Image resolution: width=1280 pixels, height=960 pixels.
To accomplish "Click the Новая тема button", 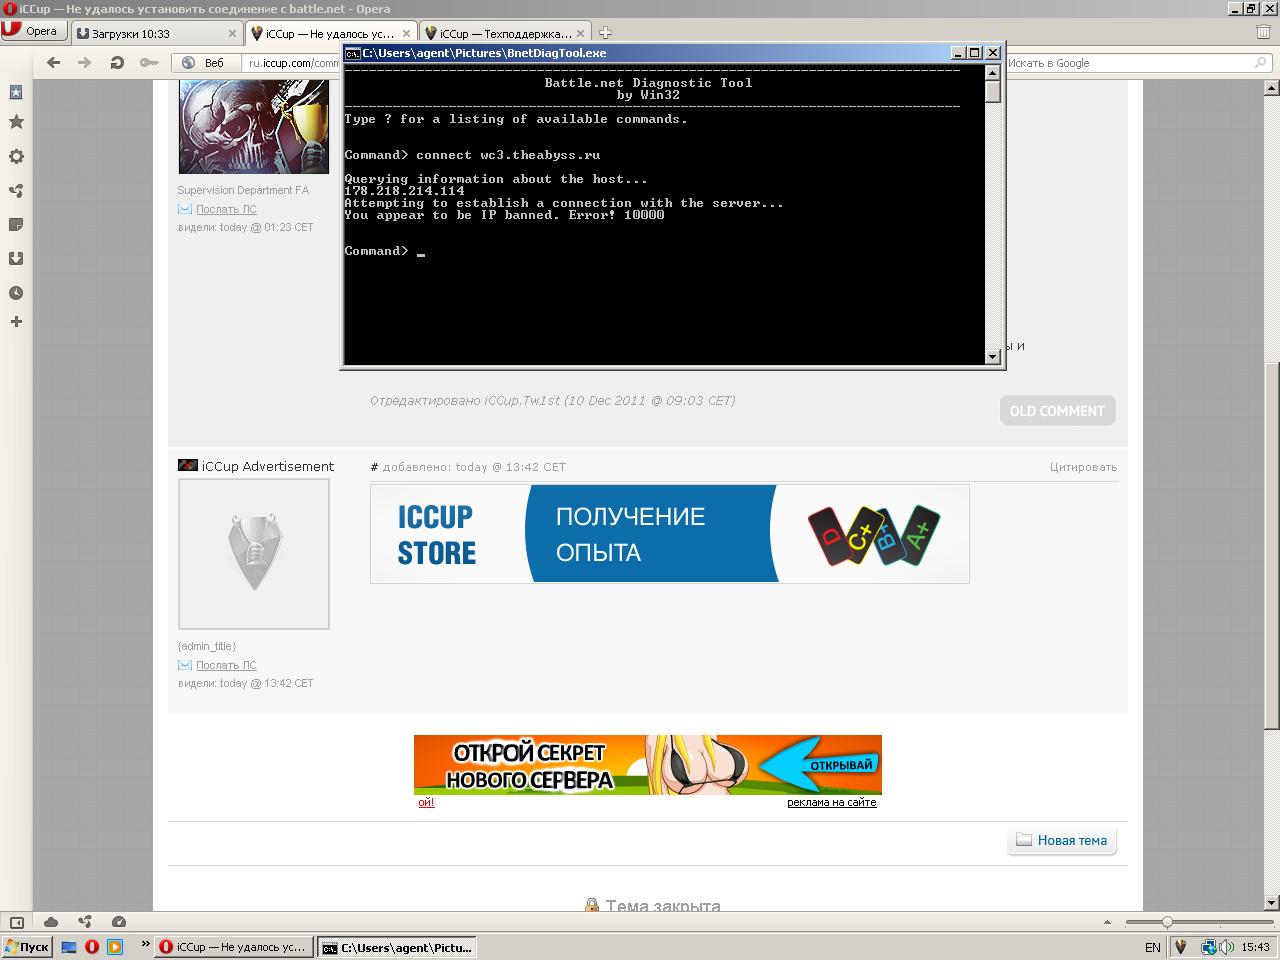I will pos(1062,840).
